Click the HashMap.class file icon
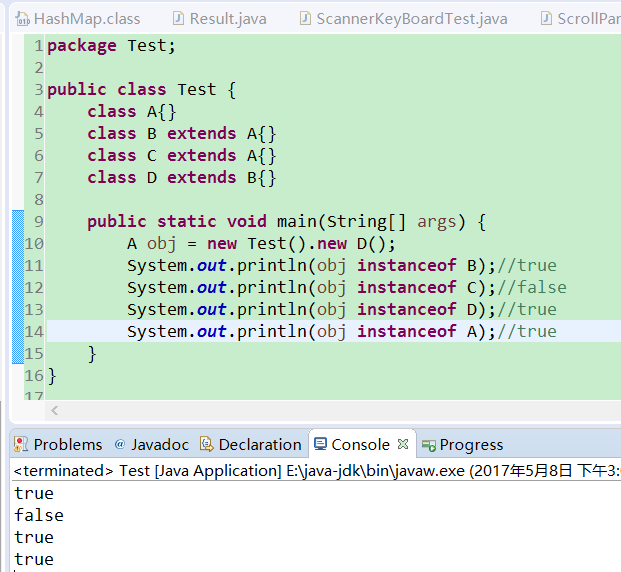 (23, 19)
